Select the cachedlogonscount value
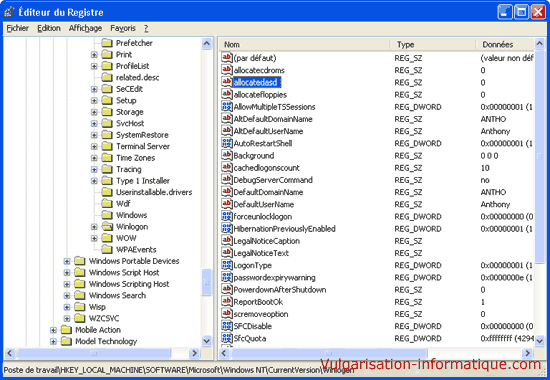550x380 pixels. tap(267, 168)
